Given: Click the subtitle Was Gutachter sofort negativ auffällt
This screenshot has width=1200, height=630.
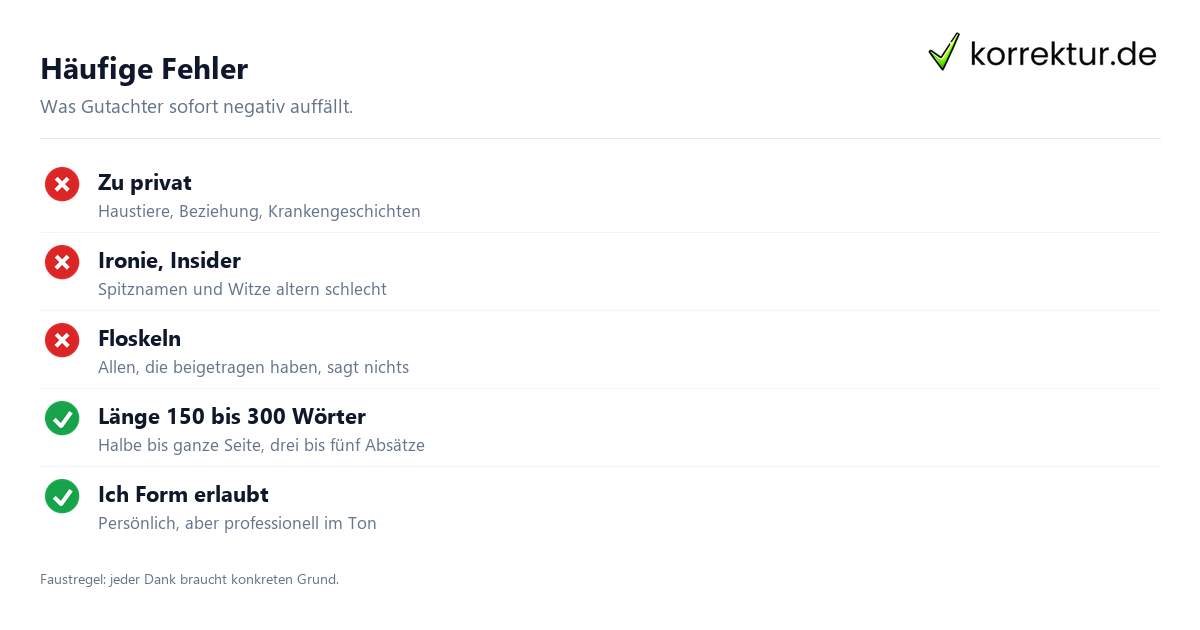Looking at the screenshot, I should tap(196, 106).
